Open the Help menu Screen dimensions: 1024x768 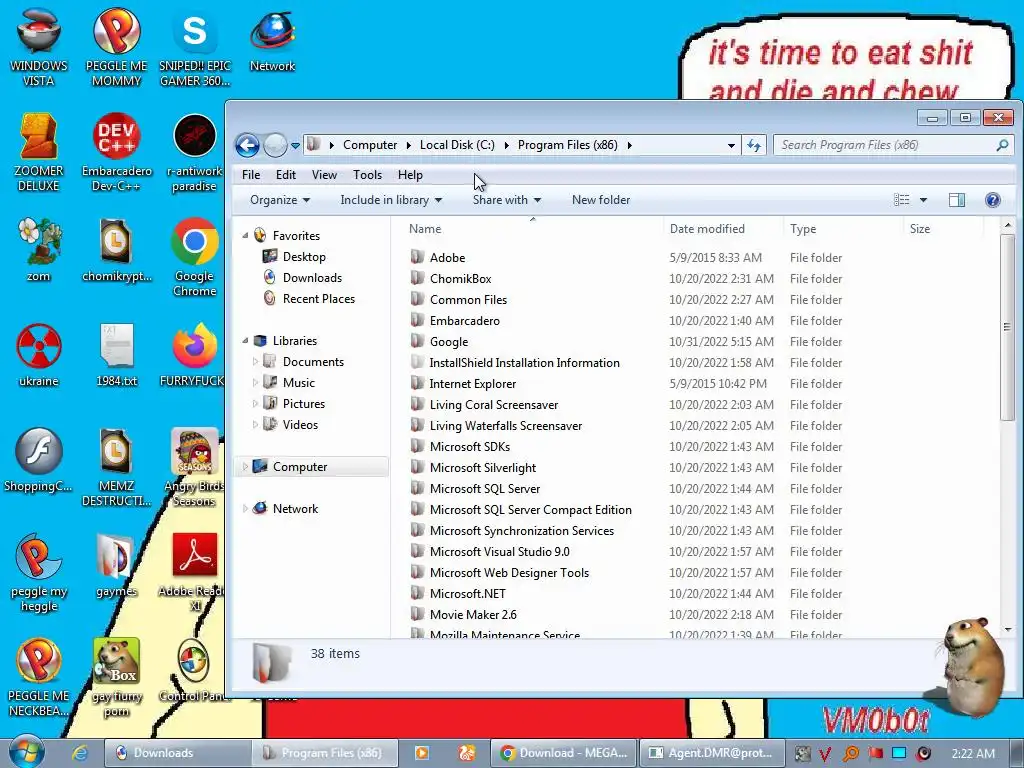click(x=410, y=175)
